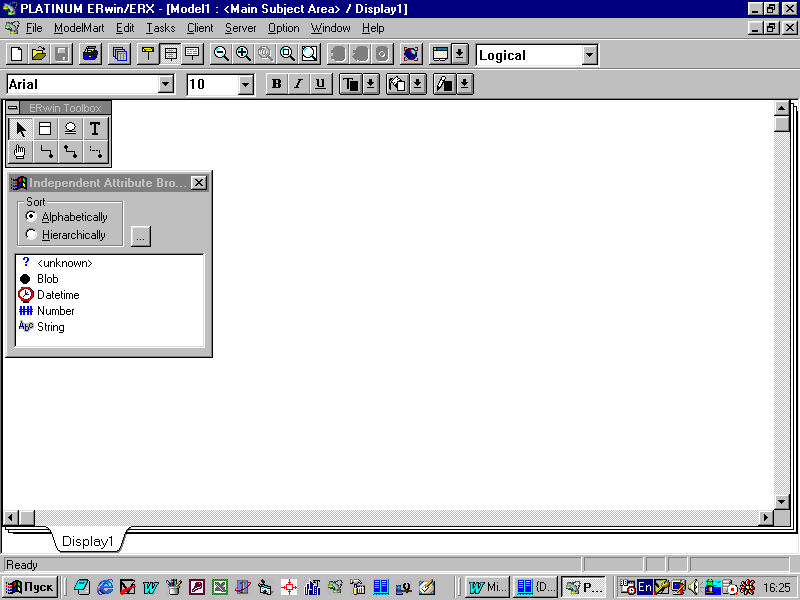
Task: Click the ellipsis button beside Sort
Action: click(x=141, y=237)
